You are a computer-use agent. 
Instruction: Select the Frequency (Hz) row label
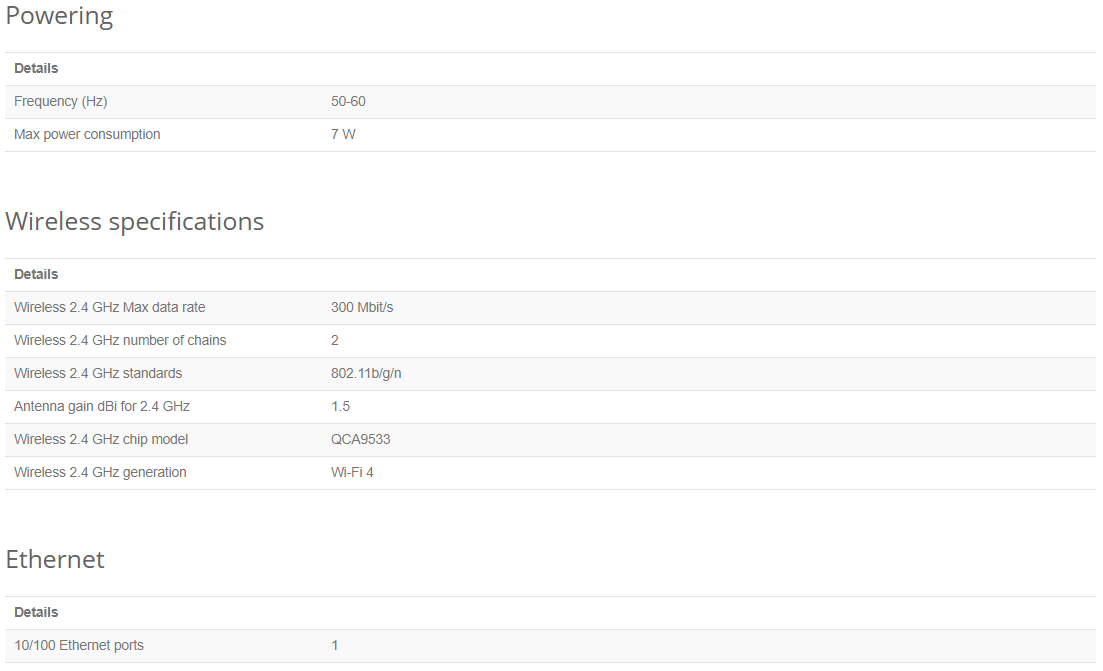pyautogui.click(x=60, y=101)
